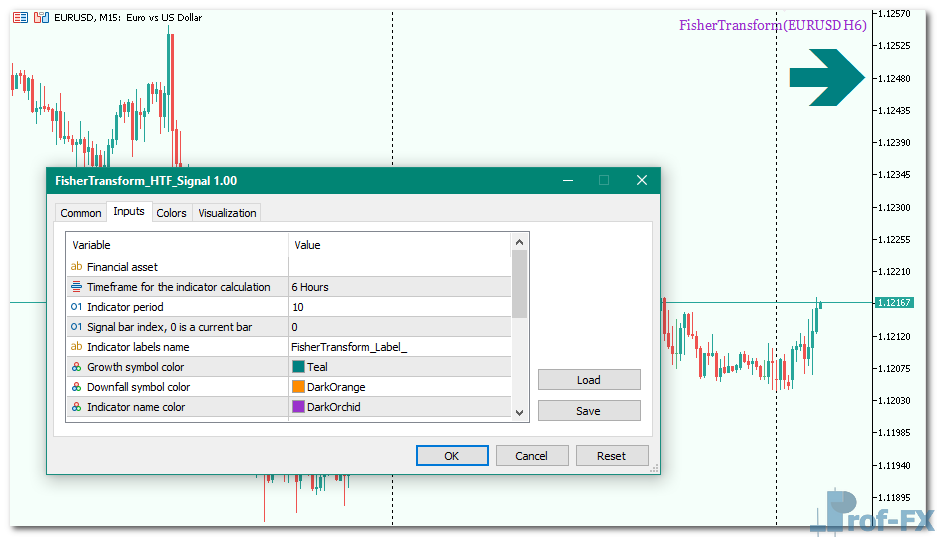
Task: Click the color icon beside Downfall symbol color
Action: tap(76, 387)
